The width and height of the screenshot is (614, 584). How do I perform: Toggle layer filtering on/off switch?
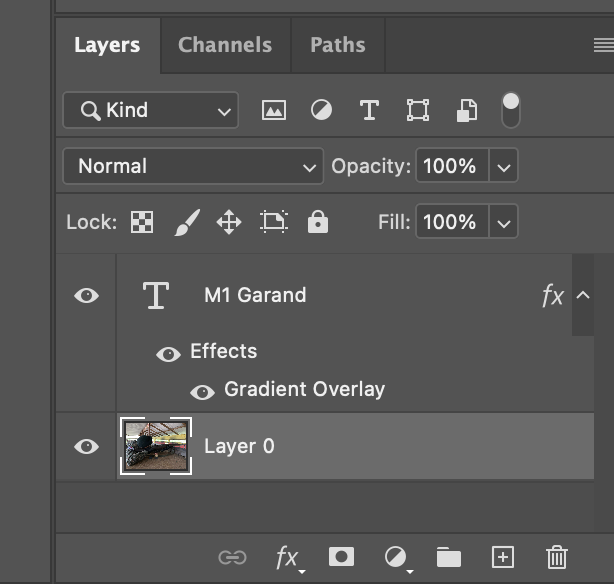point(511,110)
